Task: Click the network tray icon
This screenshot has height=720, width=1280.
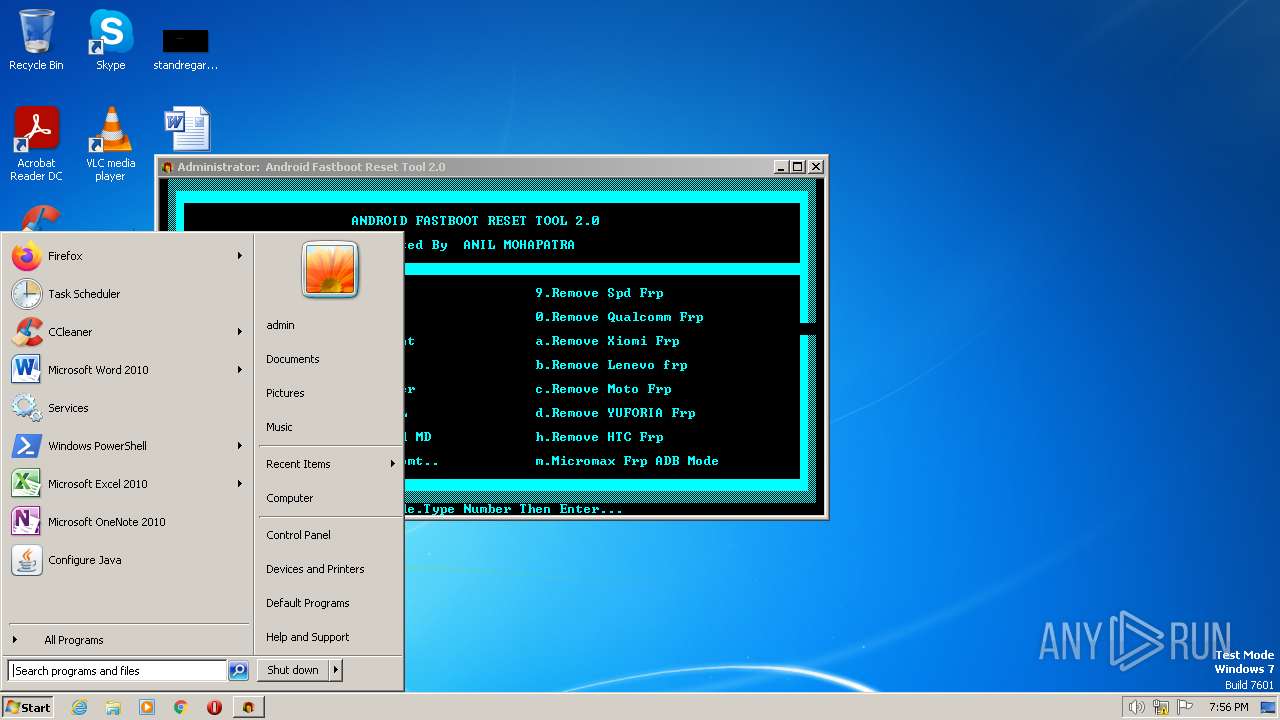Action: [x=1161, y=707]
